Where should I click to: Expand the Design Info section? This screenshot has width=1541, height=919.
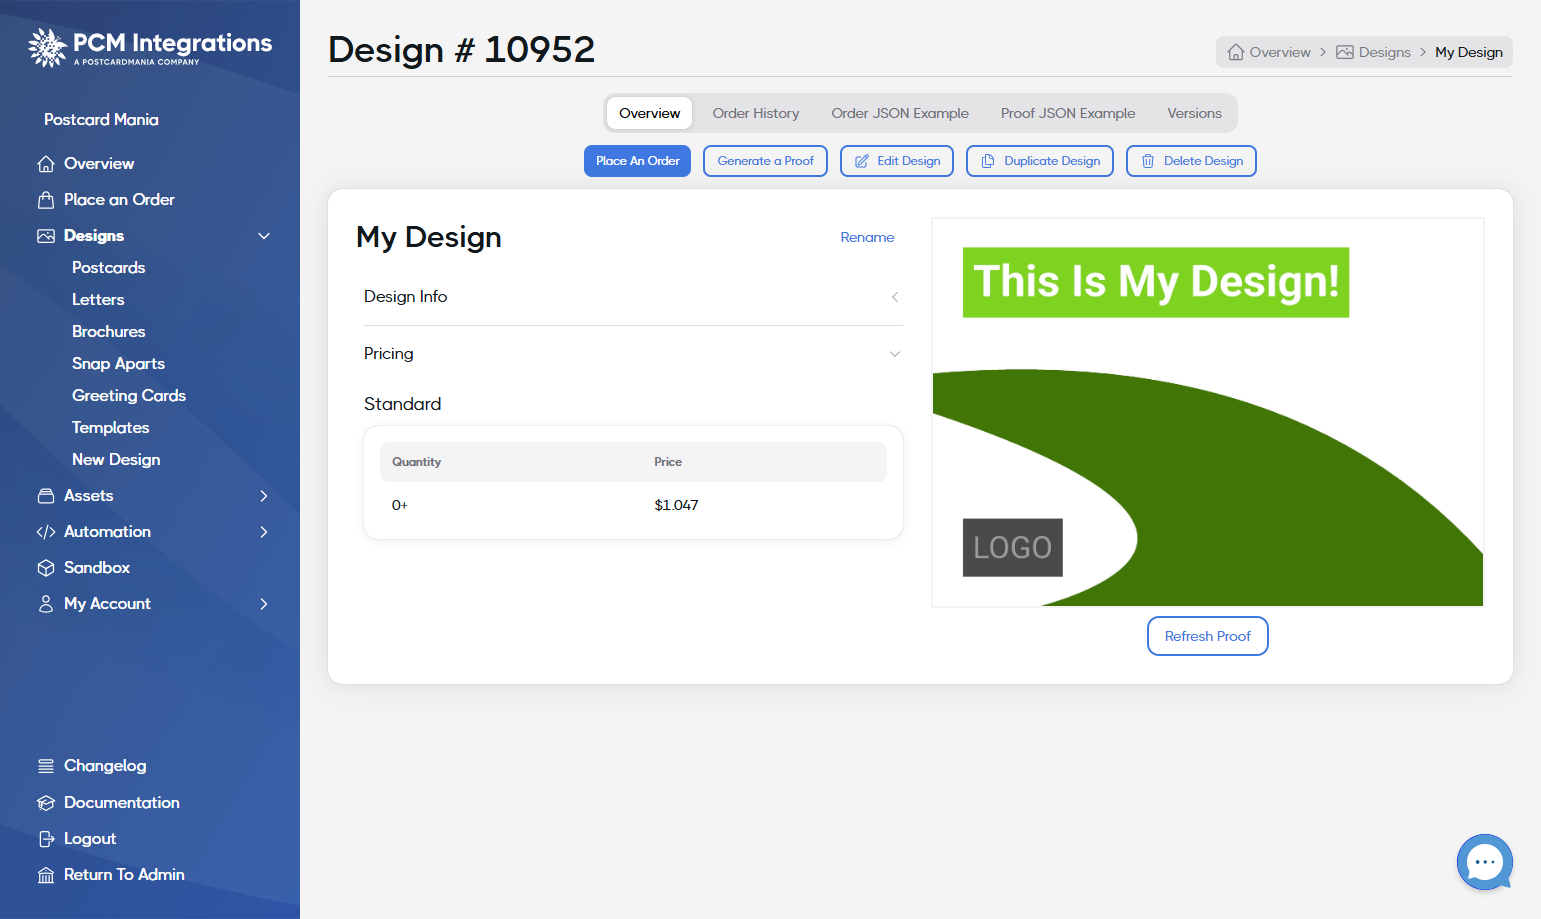click(633, 297)
